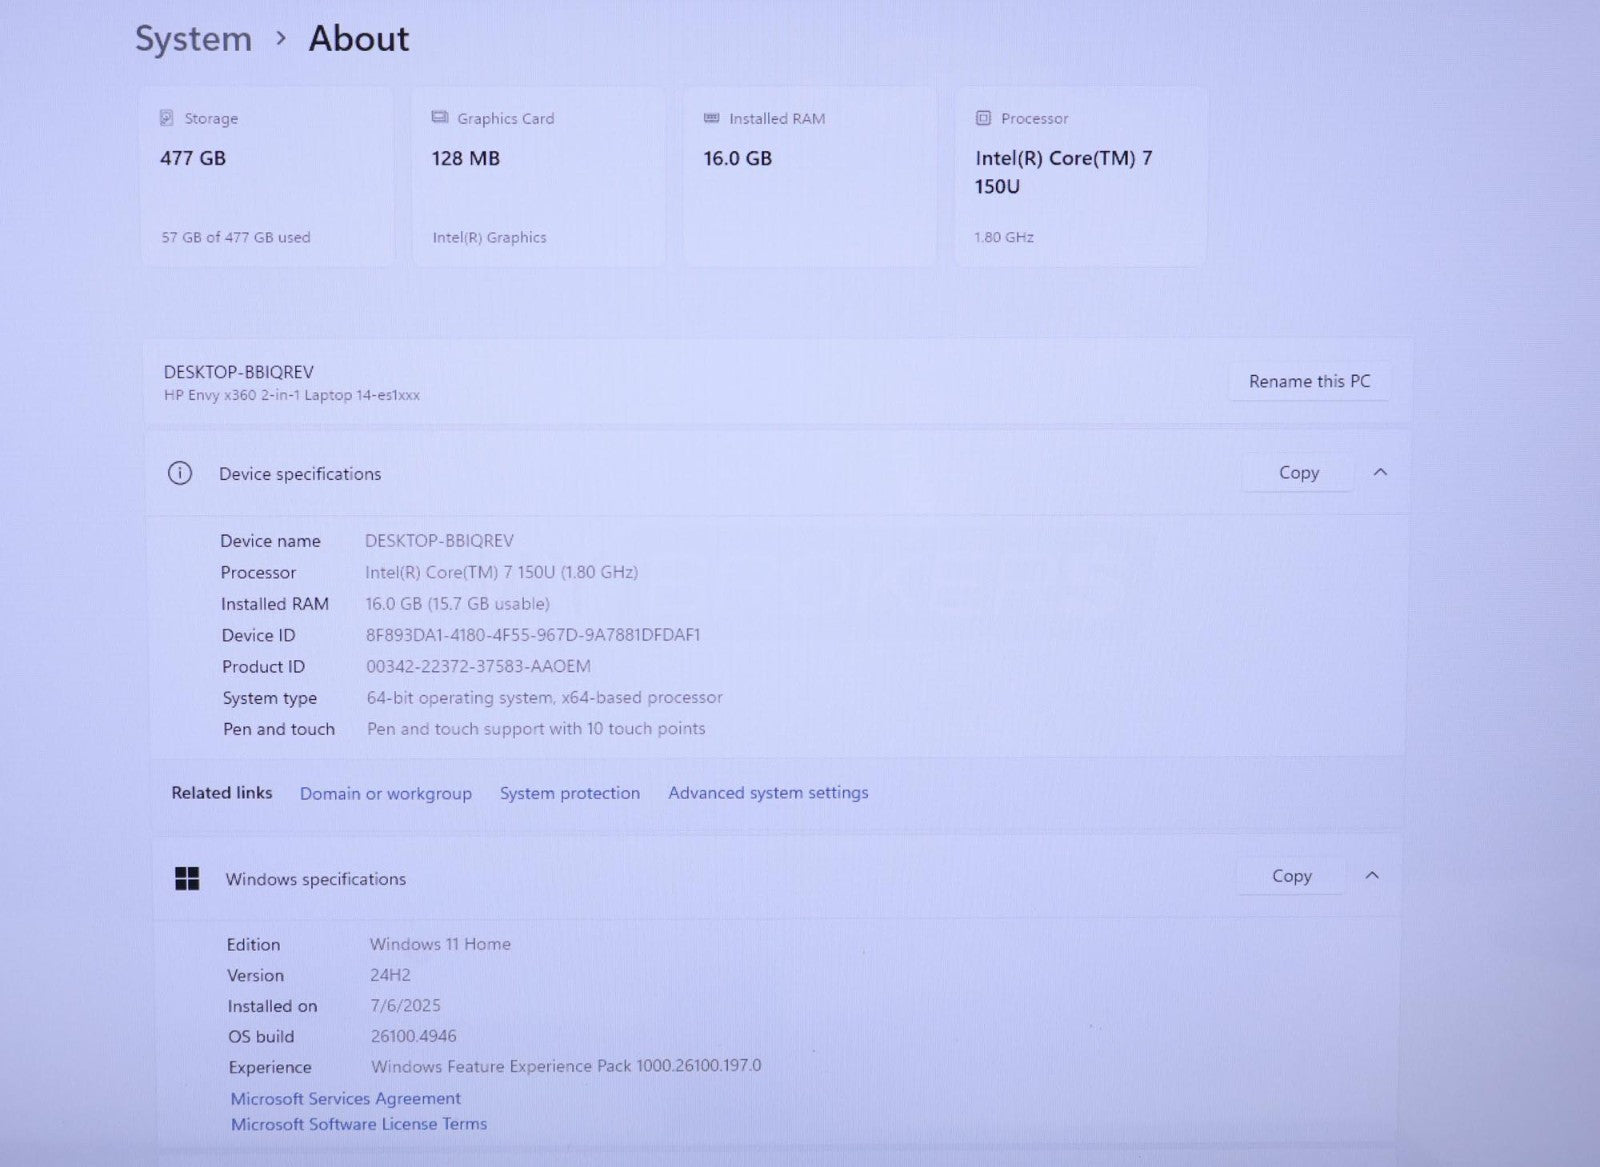The image size is (1600, 1167).
Task: Open the System protection link
Action: coord(569,793)
